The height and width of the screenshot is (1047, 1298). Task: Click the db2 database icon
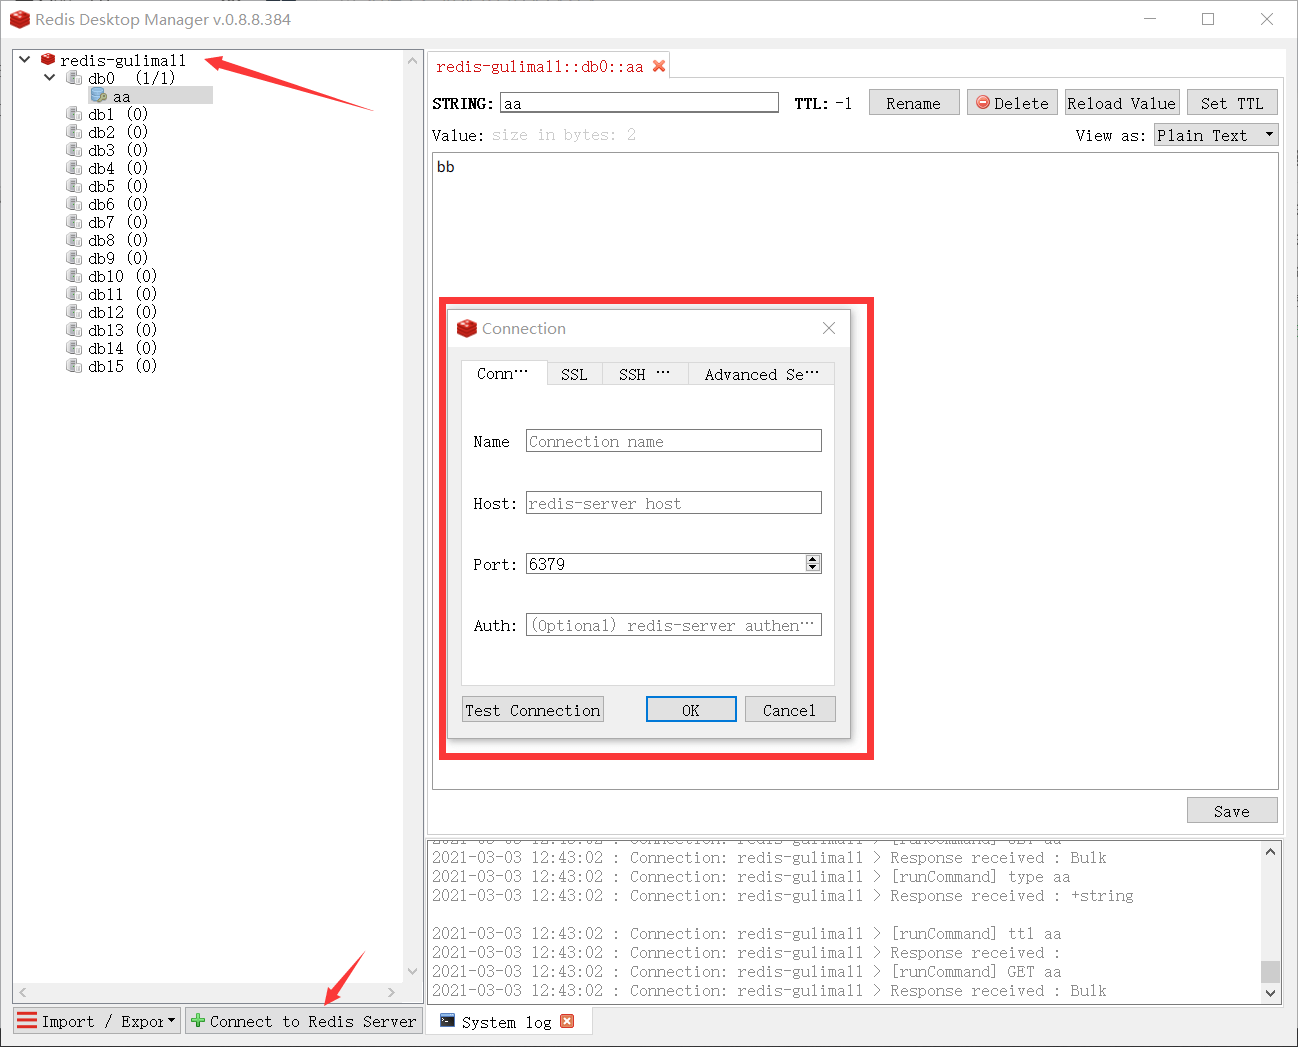[74, 132]
